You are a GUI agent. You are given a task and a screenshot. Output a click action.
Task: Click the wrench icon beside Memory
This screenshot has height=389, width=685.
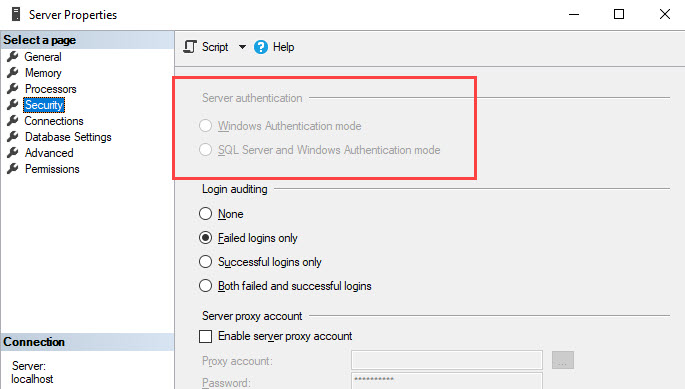pyautogui.click(x=13, y=73)
